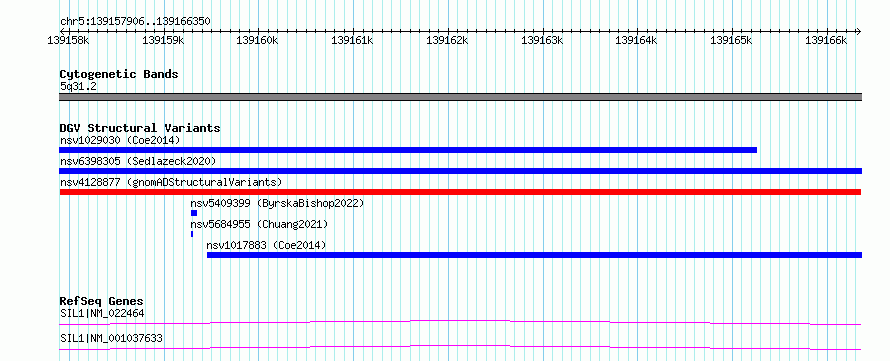Click the 139160k ruler tick label

(258, 40)
